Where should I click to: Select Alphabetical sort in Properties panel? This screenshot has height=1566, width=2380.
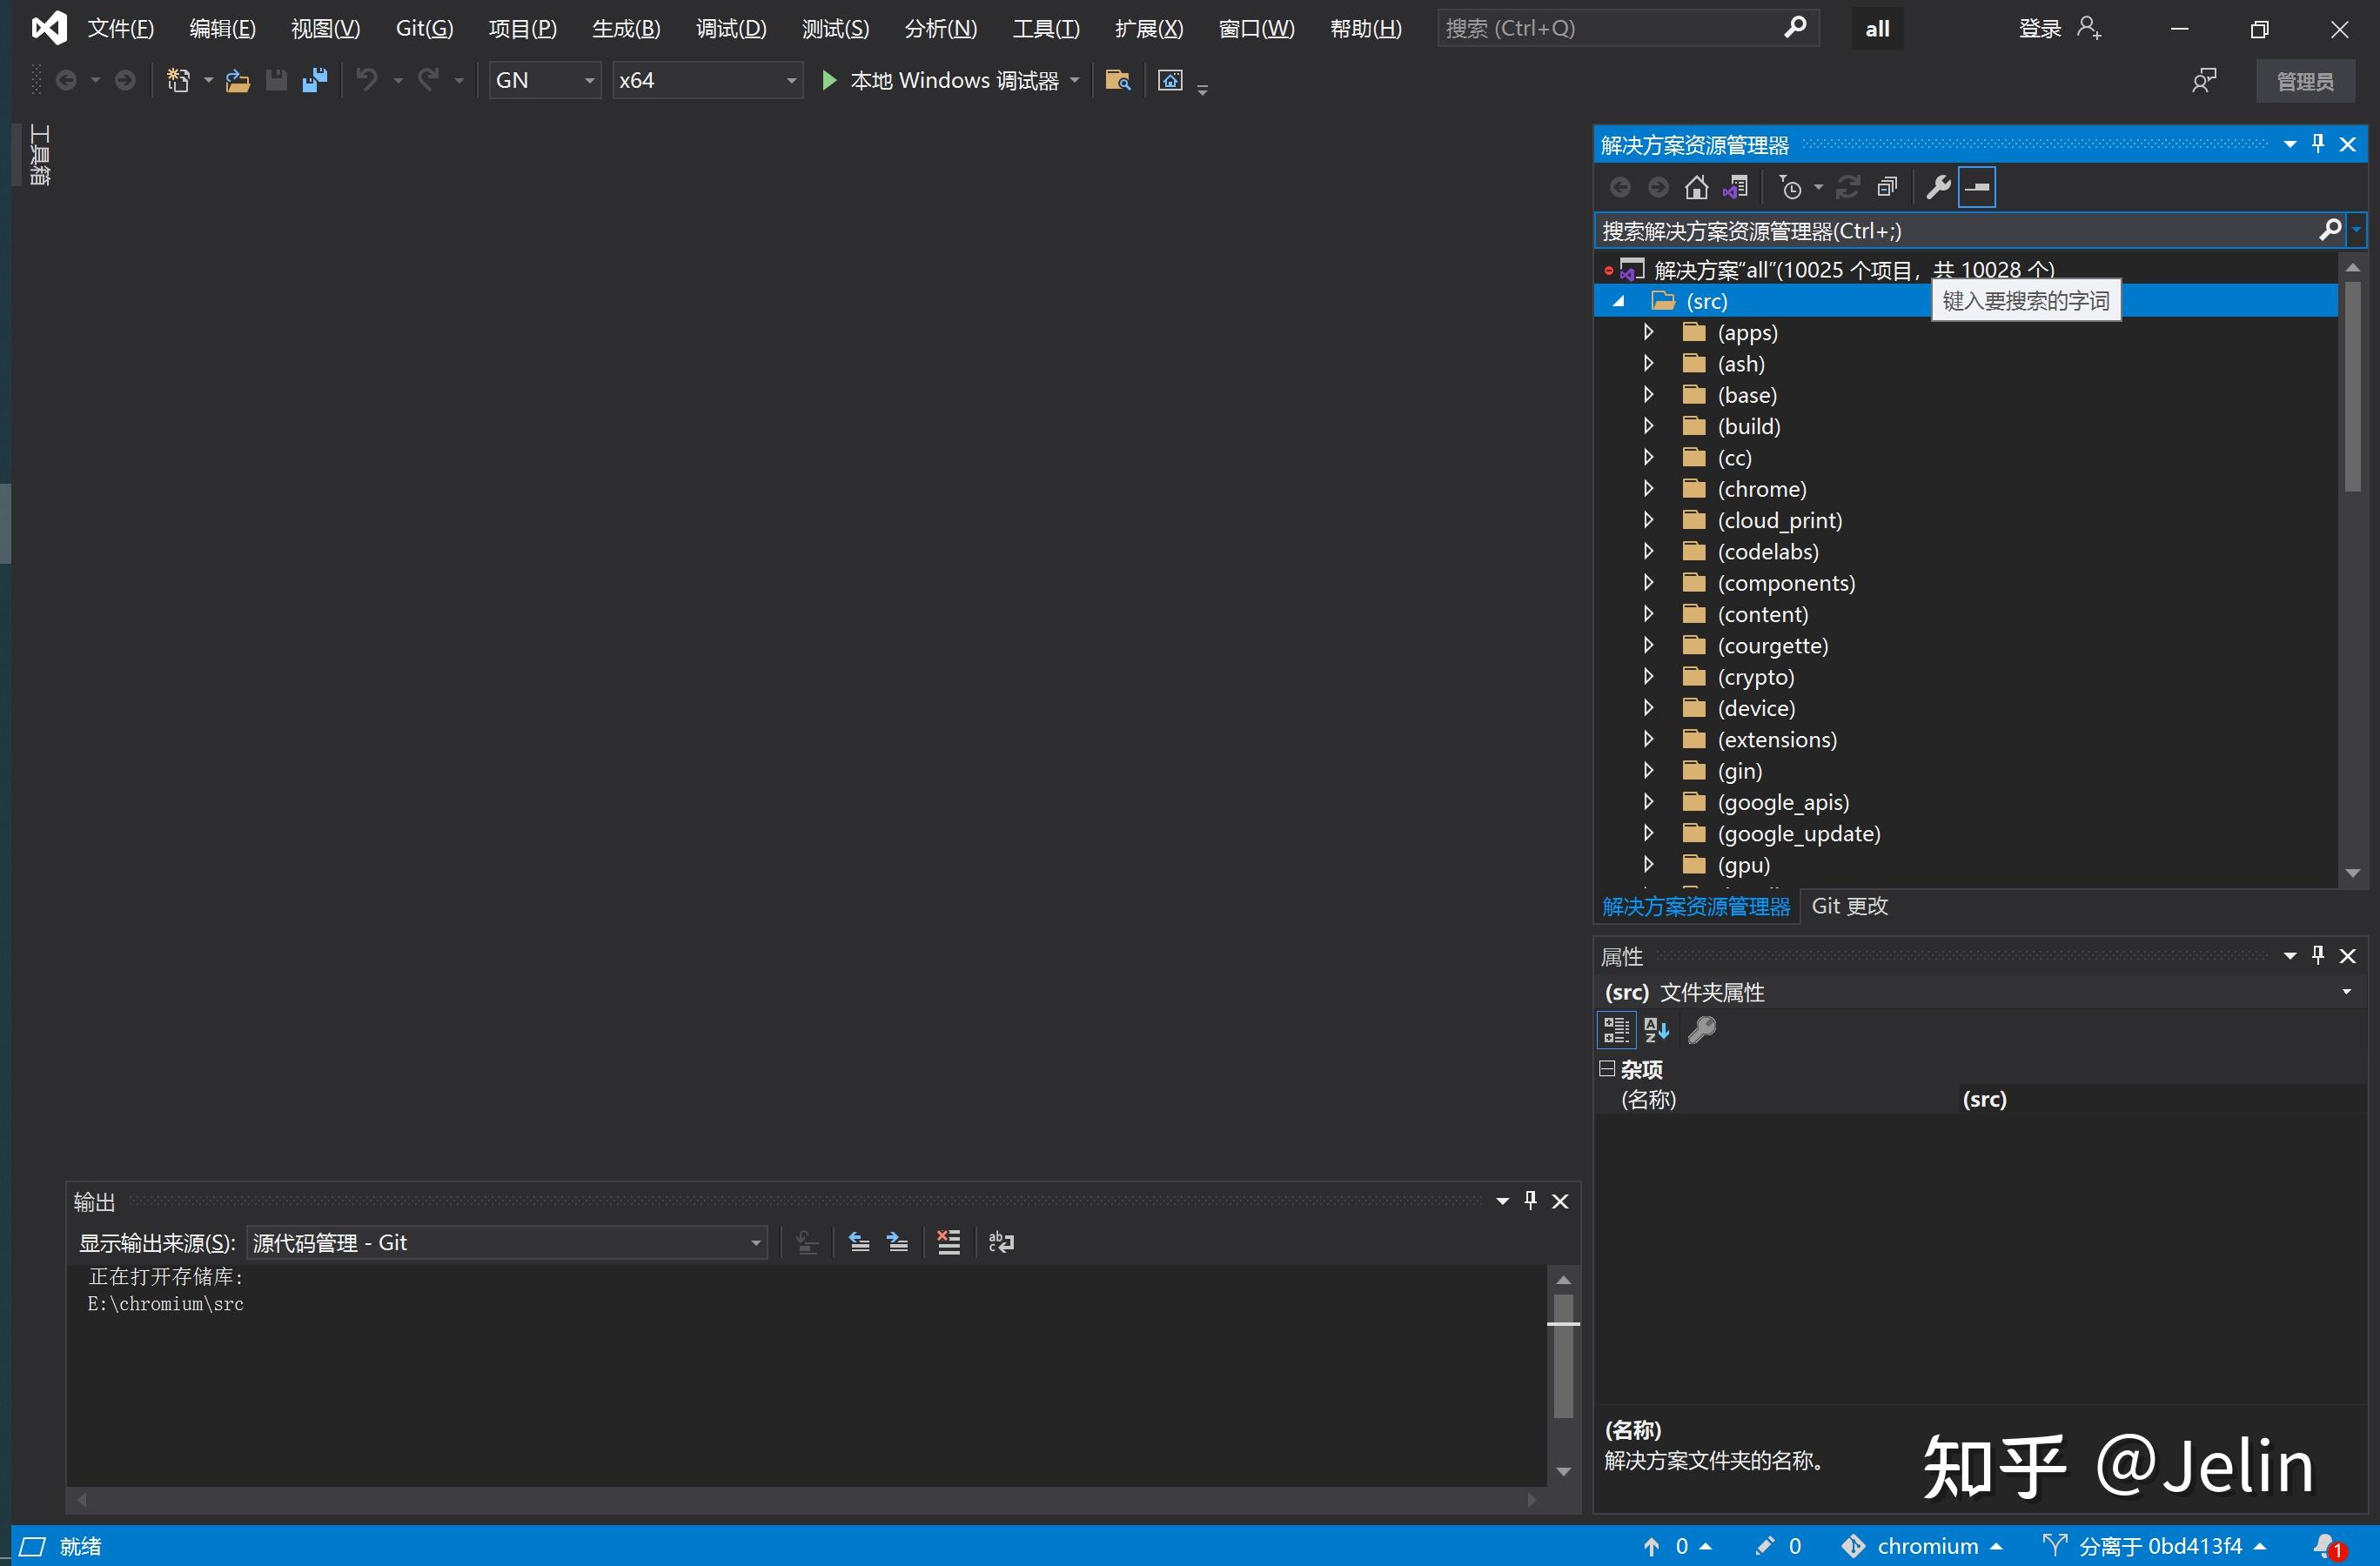click(1657, 1030)
